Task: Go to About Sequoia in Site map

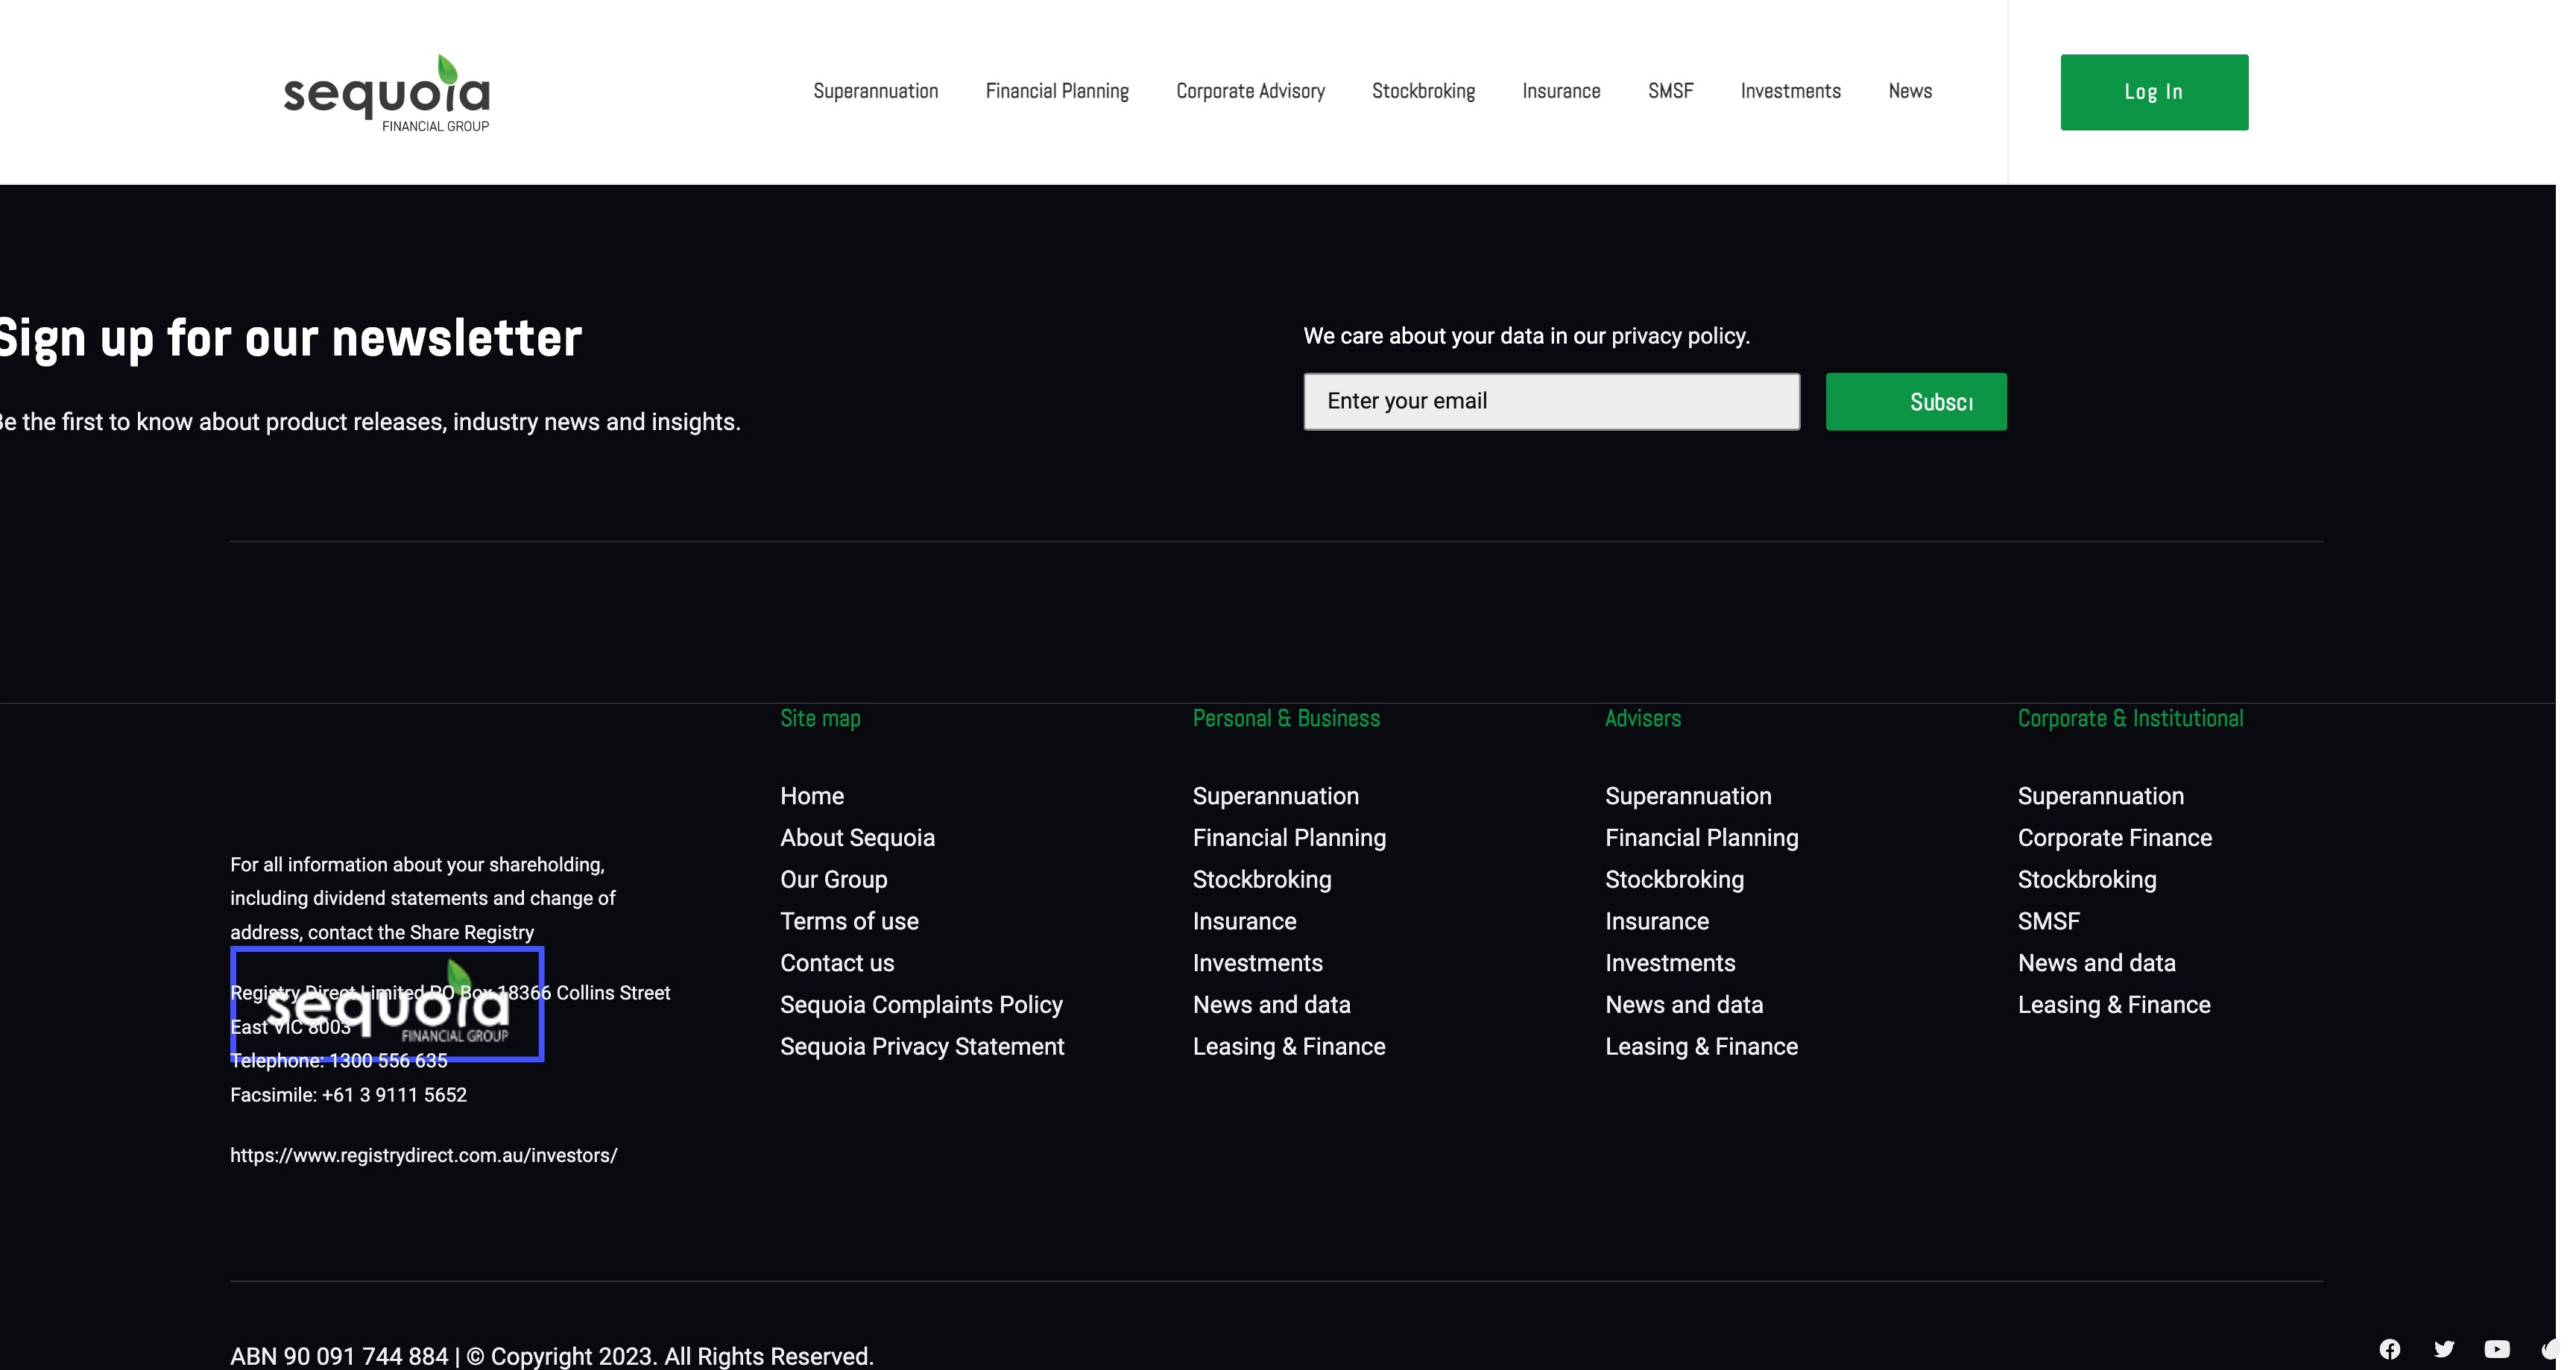Action: pos(857,838)
